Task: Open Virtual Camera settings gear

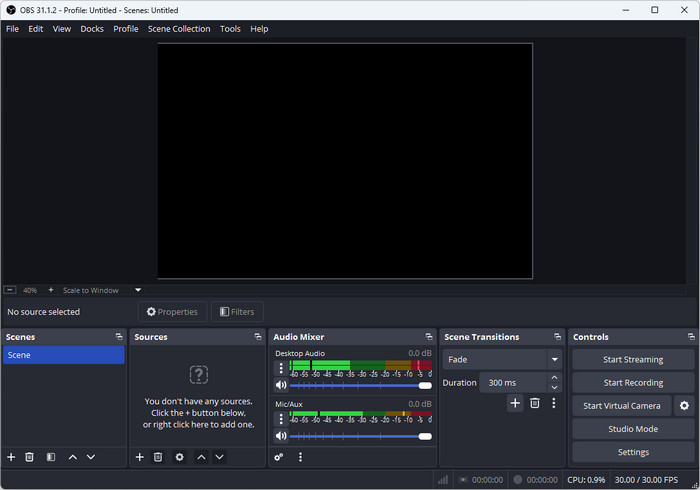Action: (x=684, y=406)
